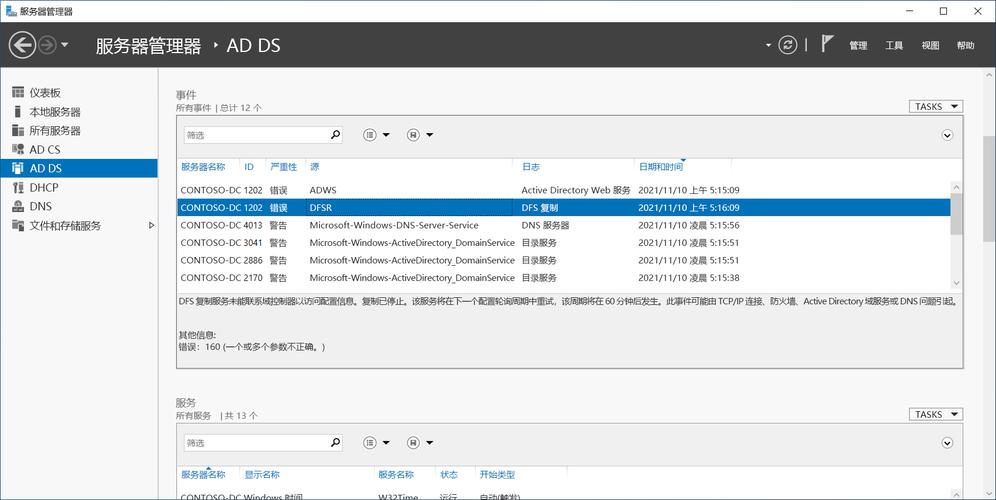Expand 文件和存储服务 submenu arrow
Screen dimensions: 996x500
coord(152,226)
